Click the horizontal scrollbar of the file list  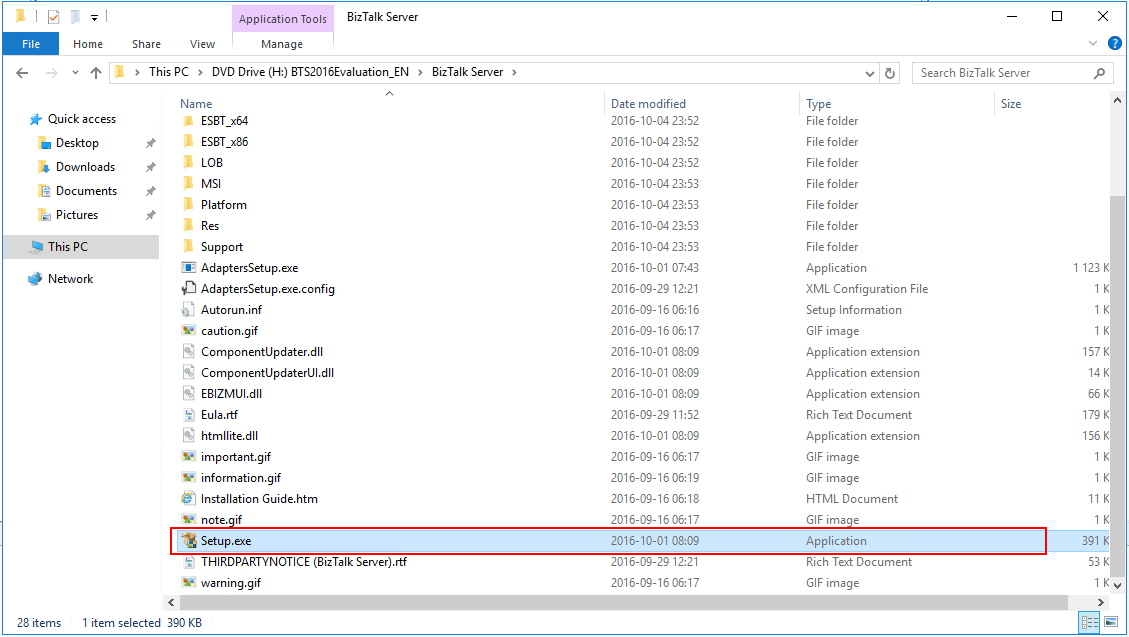click(624, 602)
